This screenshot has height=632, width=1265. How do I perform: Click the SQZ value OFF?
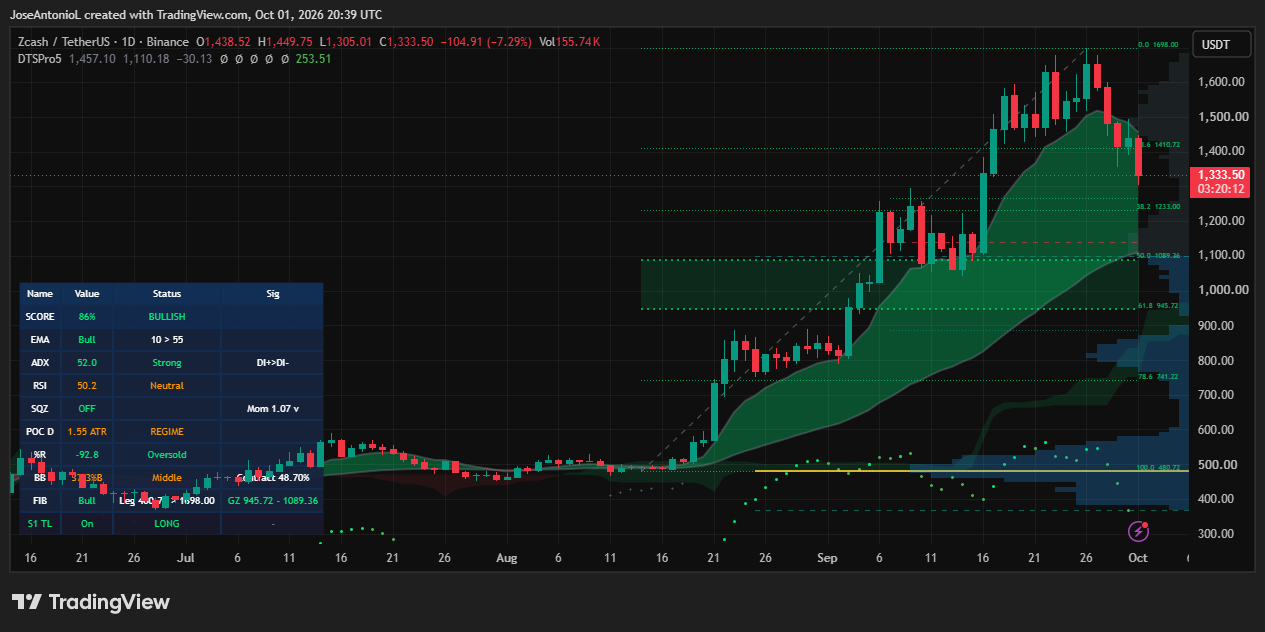pyautogui.click(x=87, y=409)
